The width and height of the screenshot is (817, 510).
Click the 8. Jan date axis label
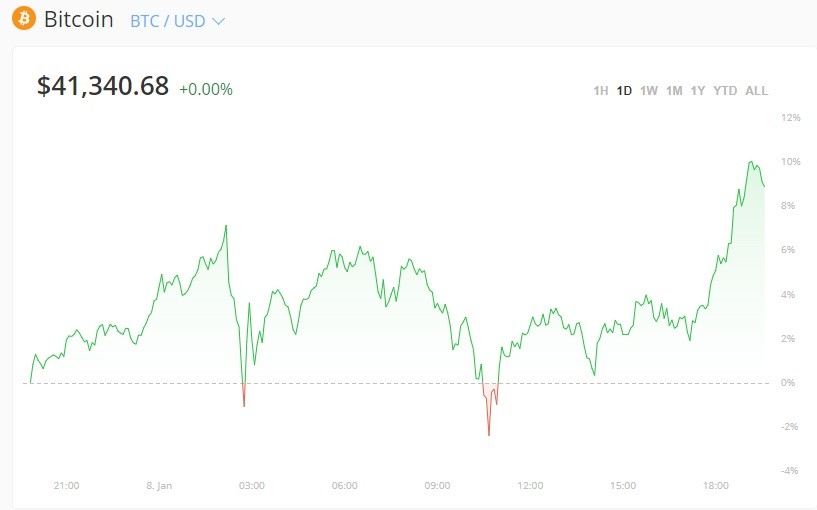pos(159,486)
